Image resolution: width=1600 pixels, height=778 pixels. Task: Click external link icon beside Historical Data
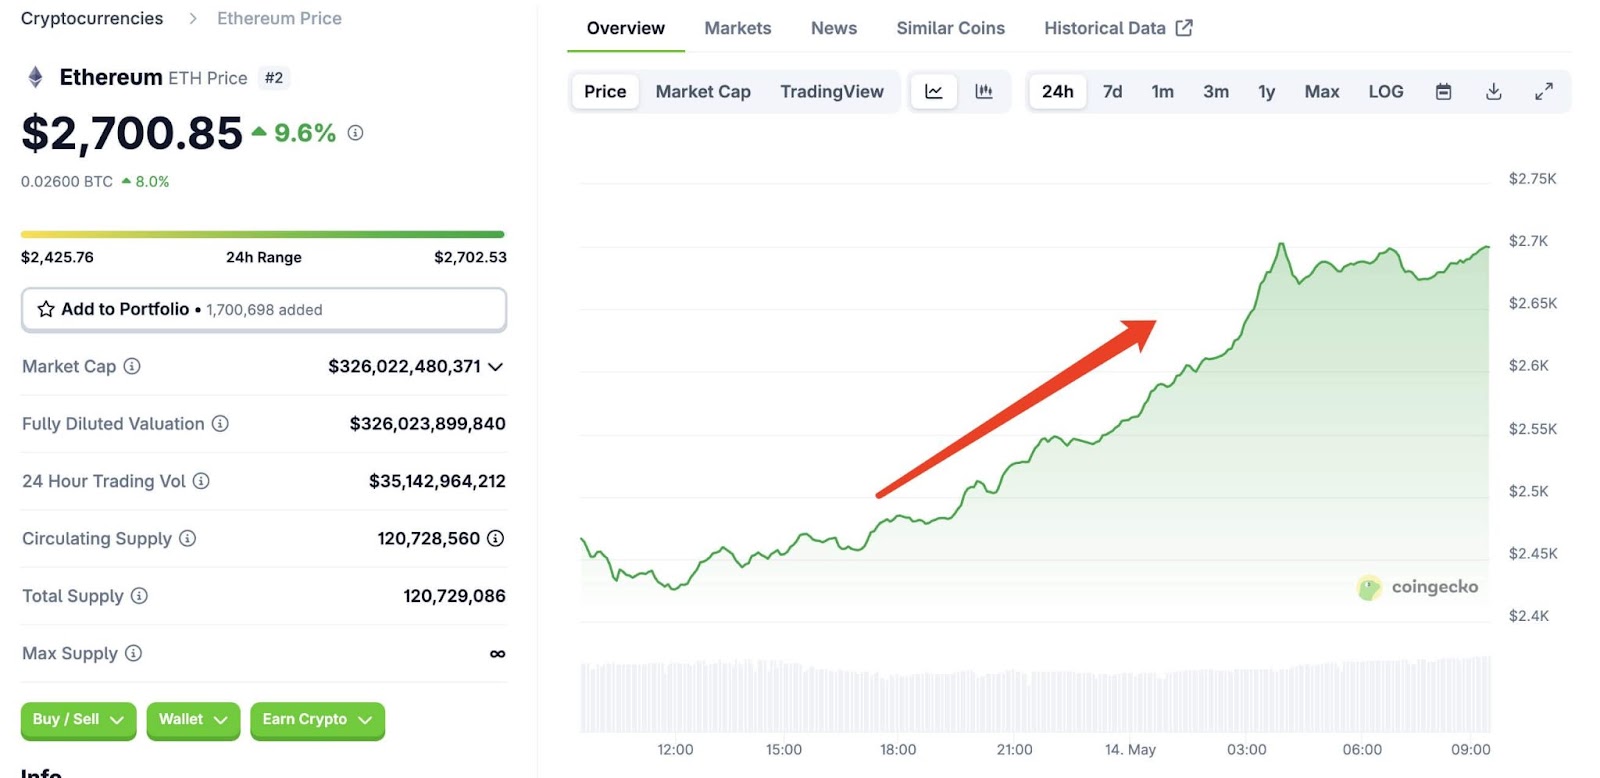click(x=1184, y=28)
